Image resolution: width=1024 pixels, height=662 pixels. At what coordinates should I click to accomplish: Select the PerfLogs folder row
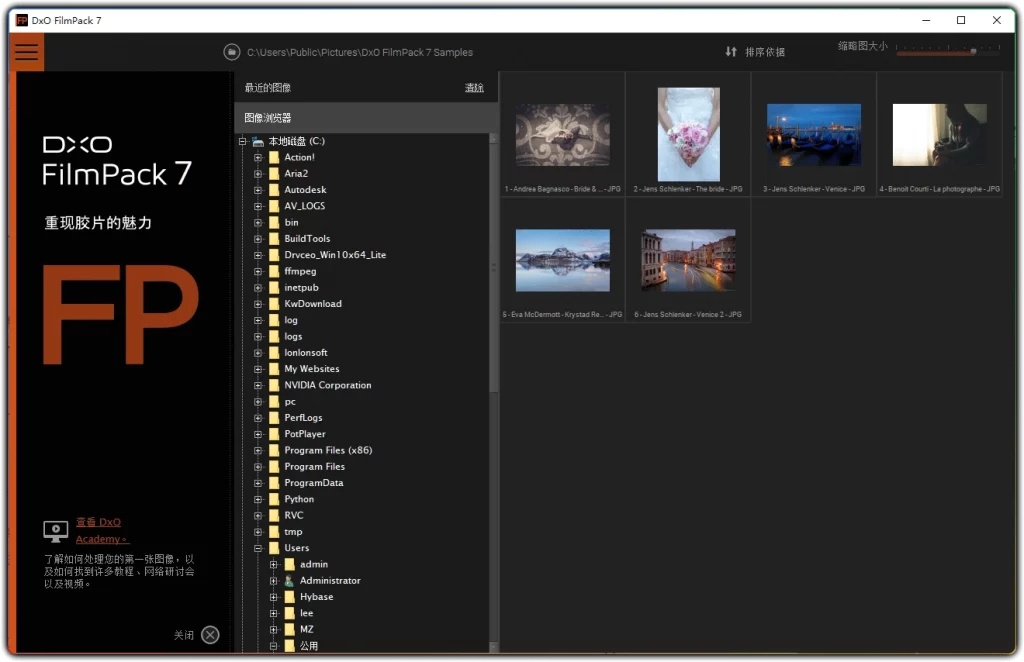[303, 418]
